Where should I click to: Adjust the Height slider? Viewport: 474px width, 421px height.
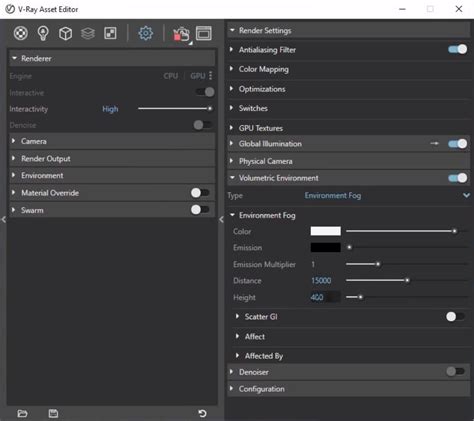(x=407, y=297)
